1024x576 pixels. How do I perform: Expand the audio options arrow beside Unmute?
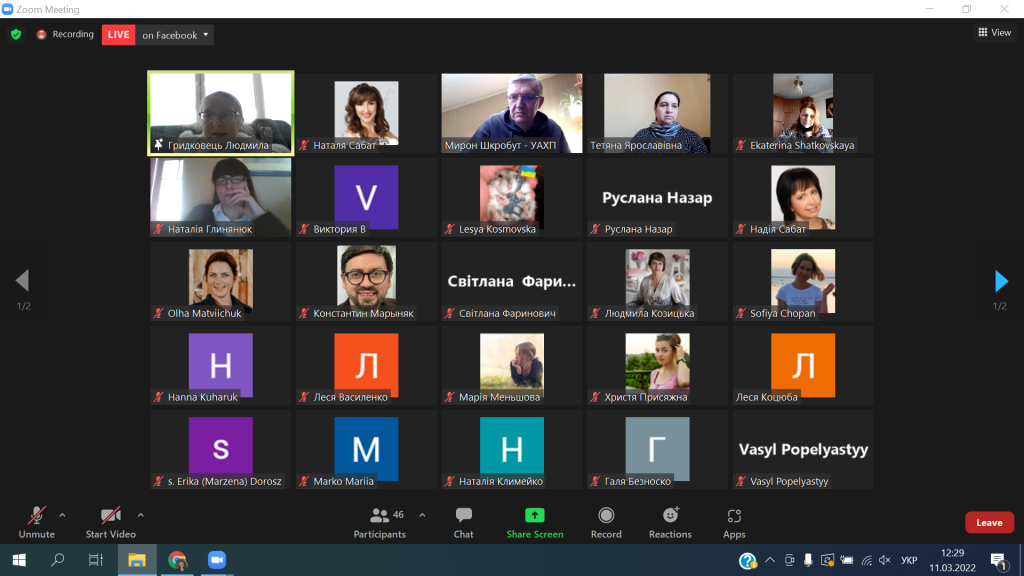click(x=62, y=516)
